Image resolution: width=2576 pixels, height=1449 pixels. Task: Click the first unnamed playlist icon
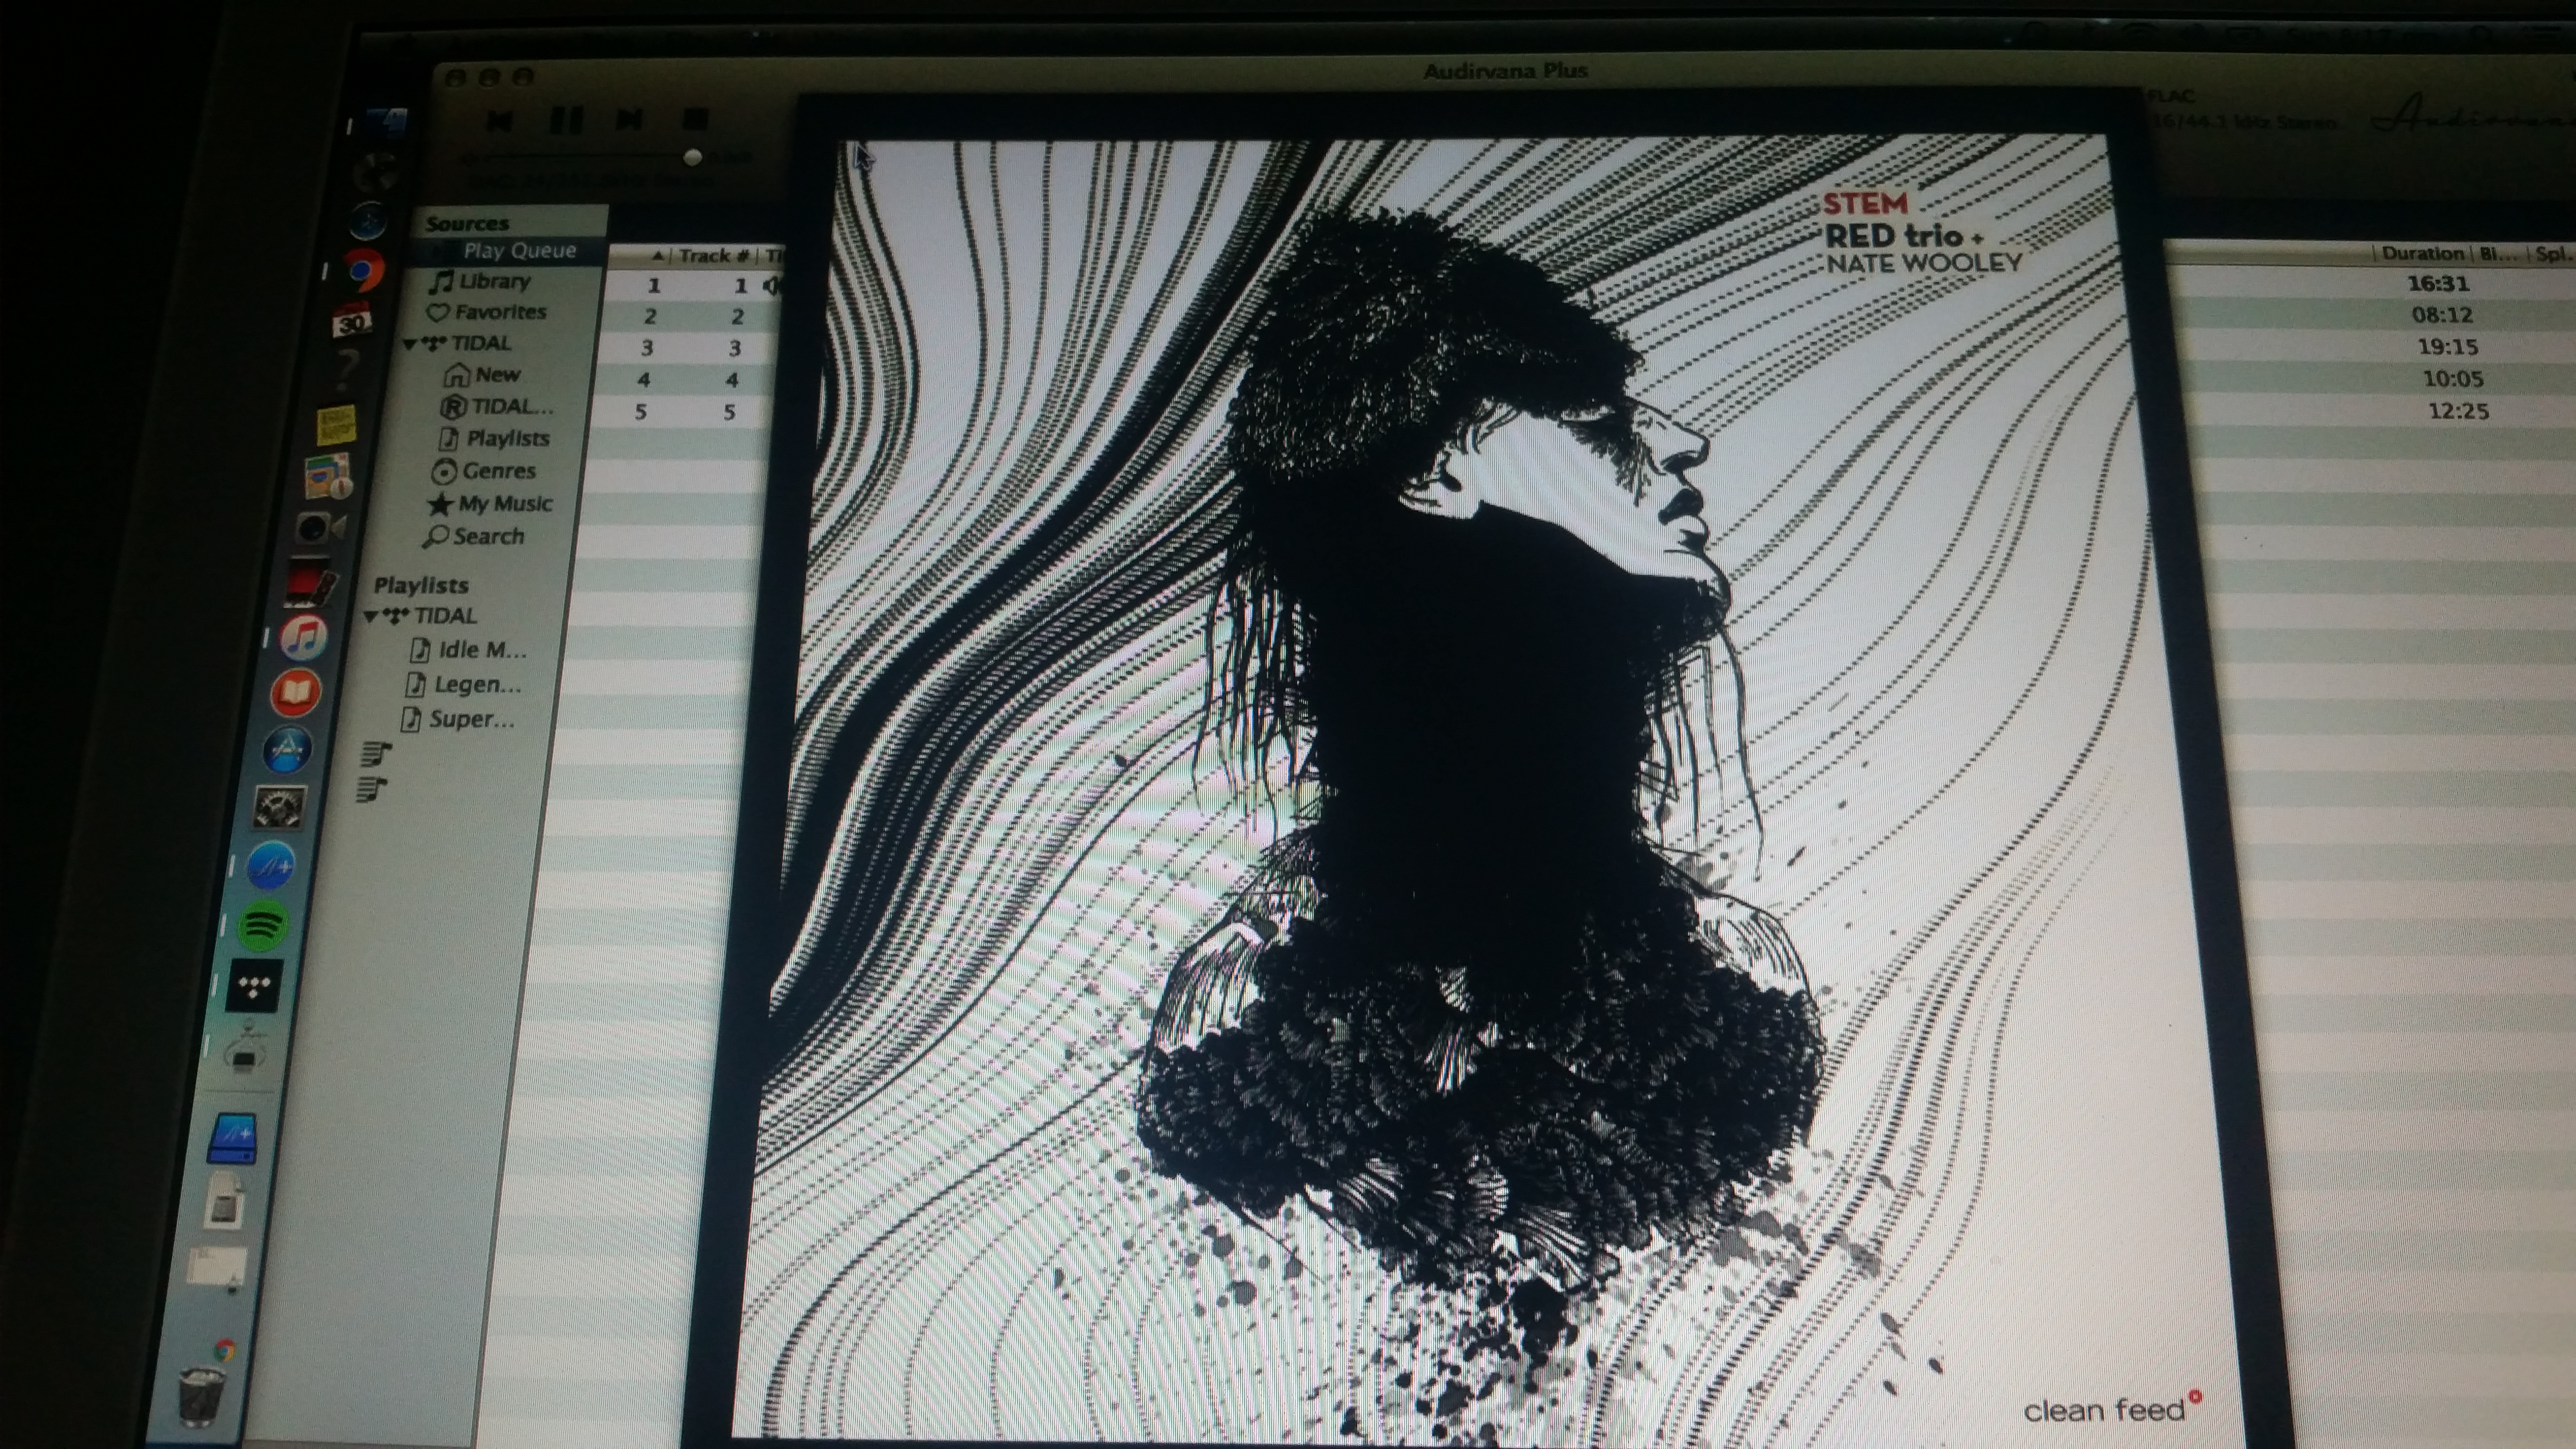tap(376, 754)
